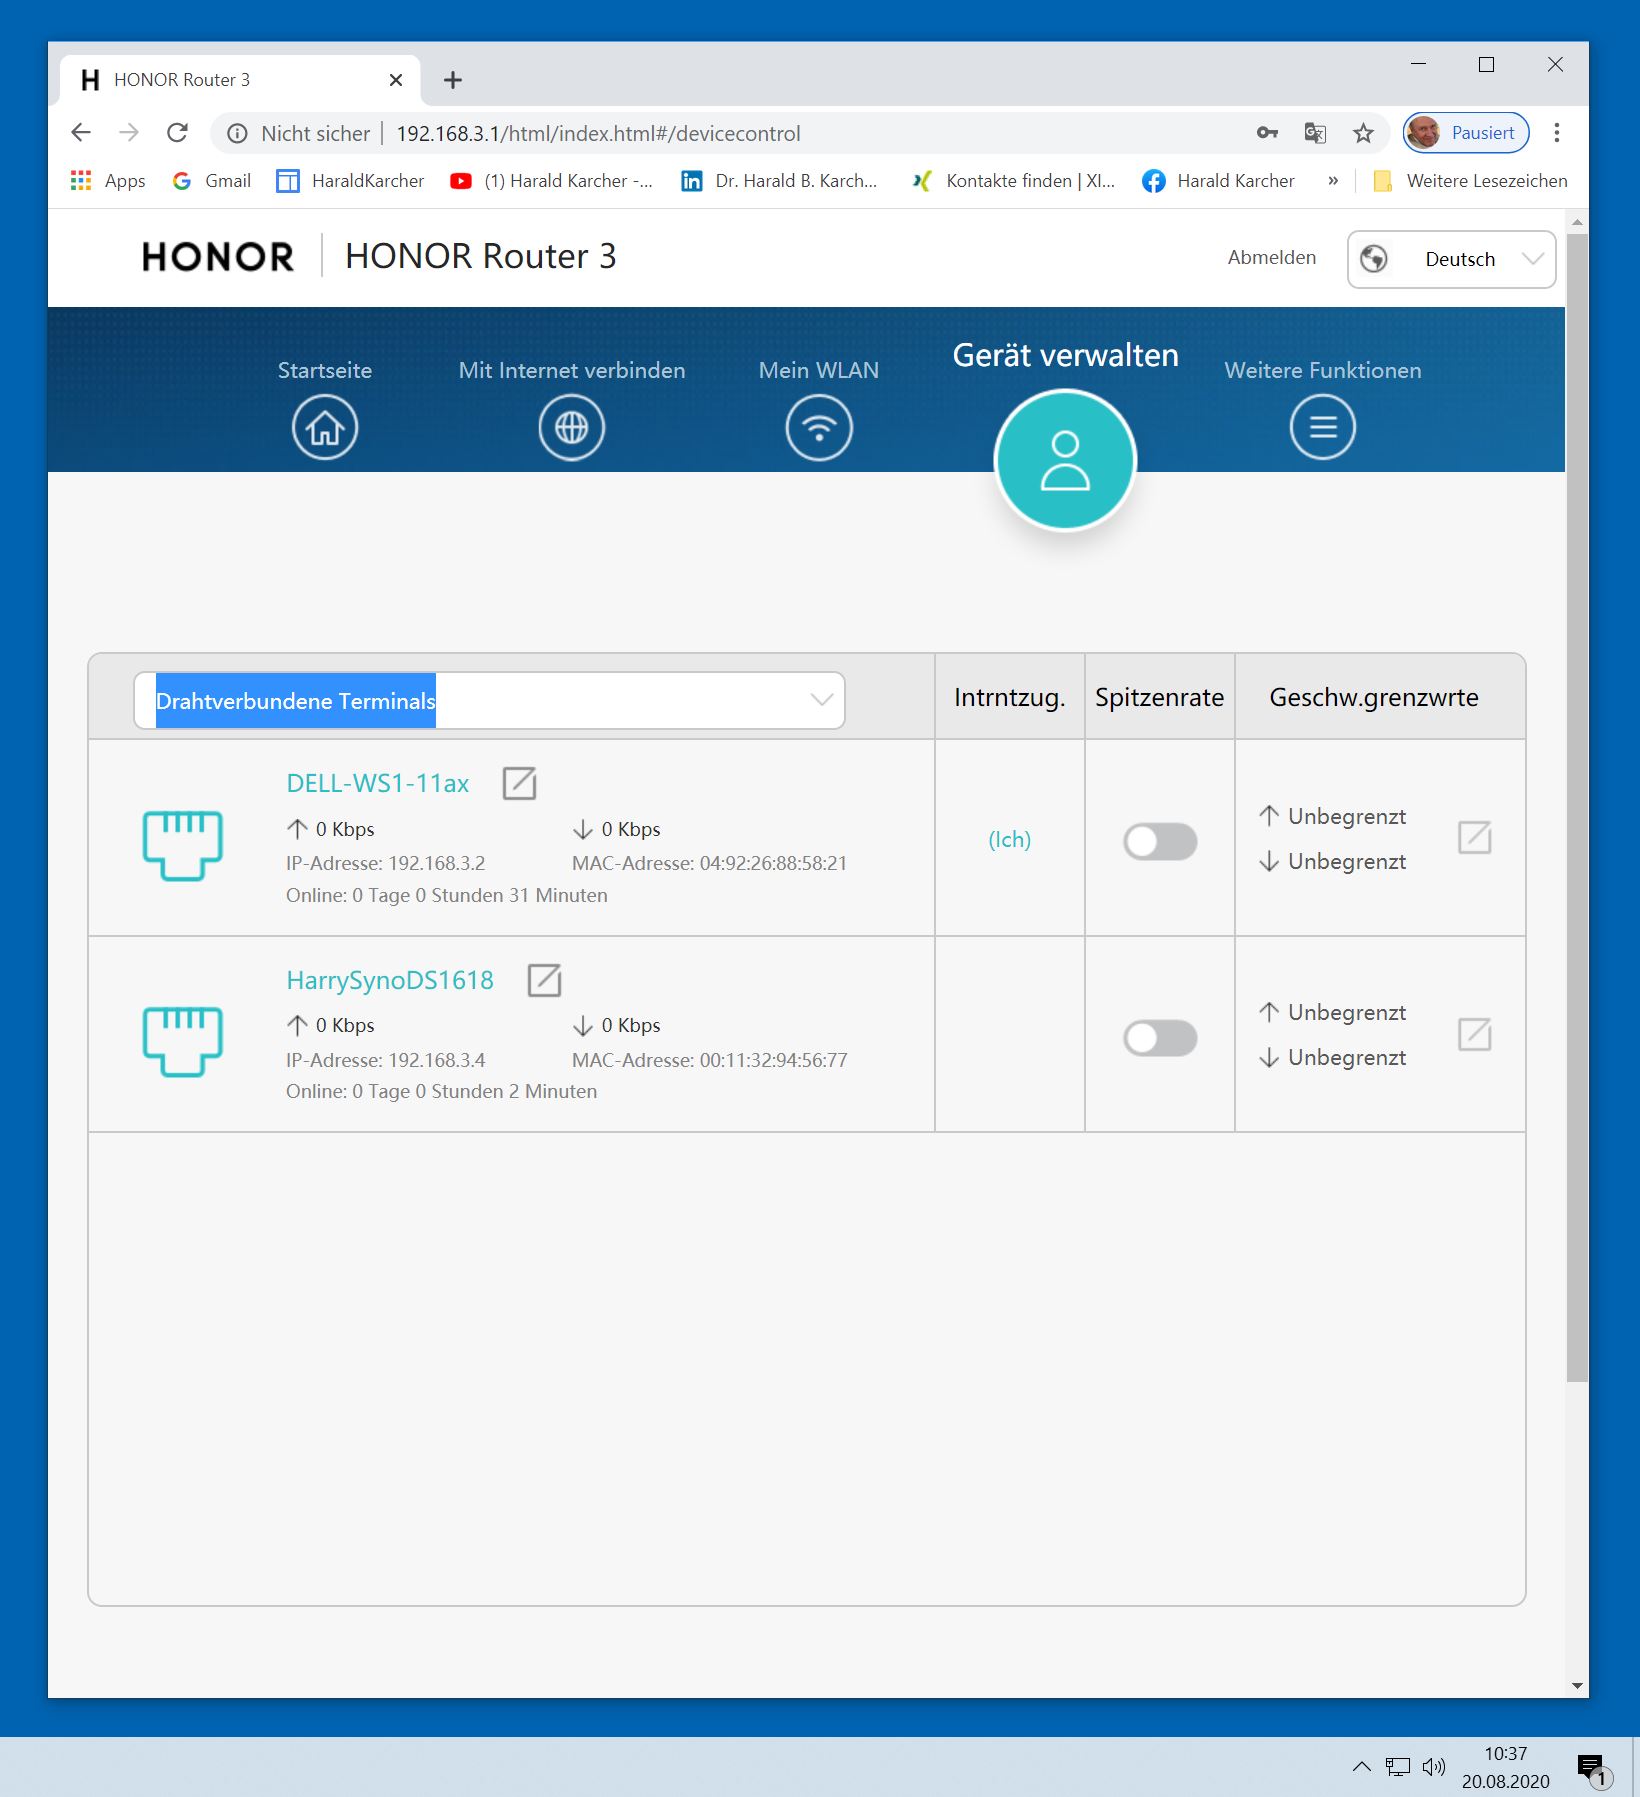This screenshot has width=1640, height=1797.
Task: Open the Kontakte finden XING bookmark
Action: pos(1014,181)
